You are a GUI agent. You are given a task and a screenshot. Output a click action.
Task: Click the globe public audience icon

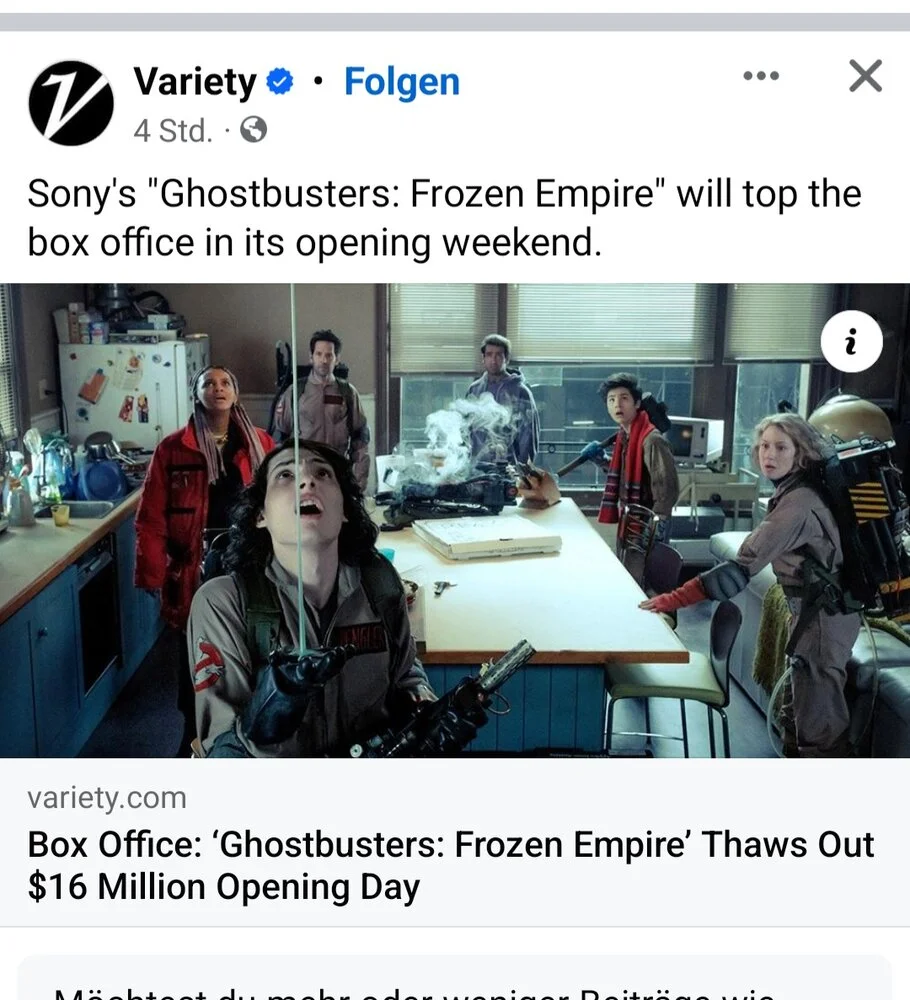tap(253, 130)
